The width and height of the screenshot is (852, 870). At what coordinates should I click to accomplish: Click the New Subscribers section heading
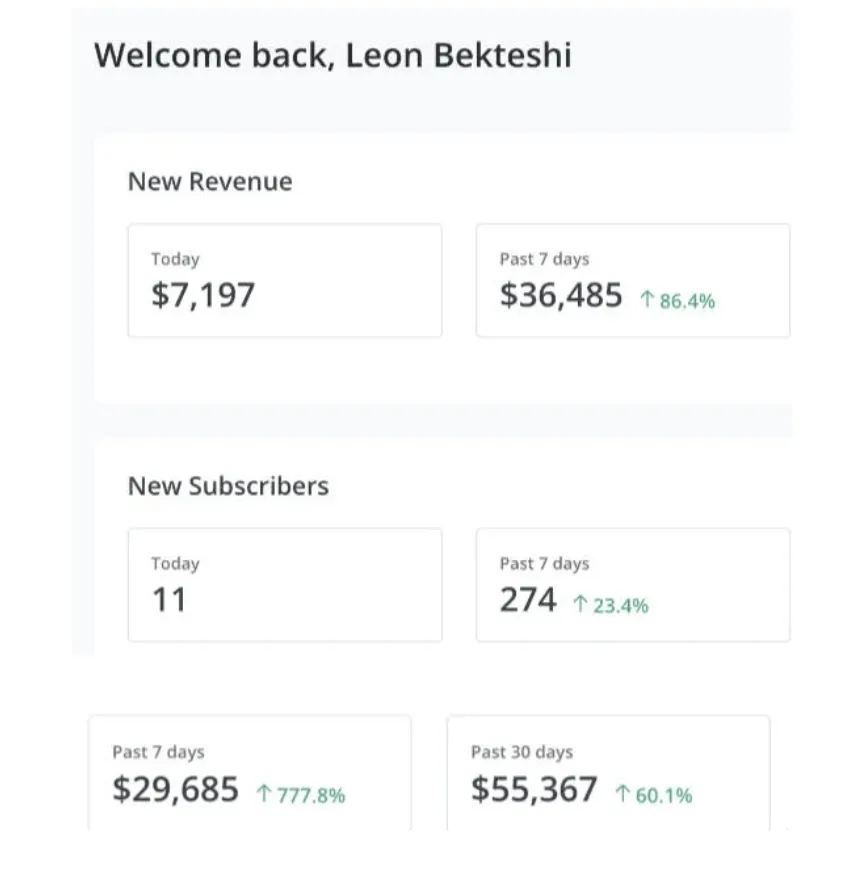point(228,487)
